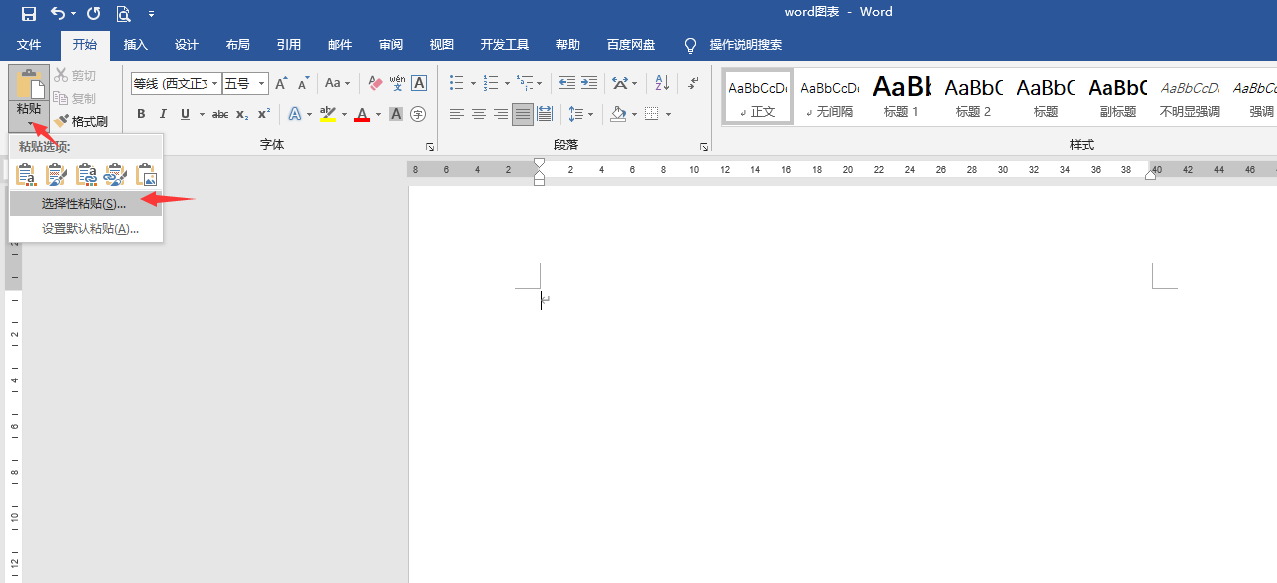Screen dimensions: 1277x583
Task: Apply the 无间隔 No Spacing style
Action: (x=830, y=96)
